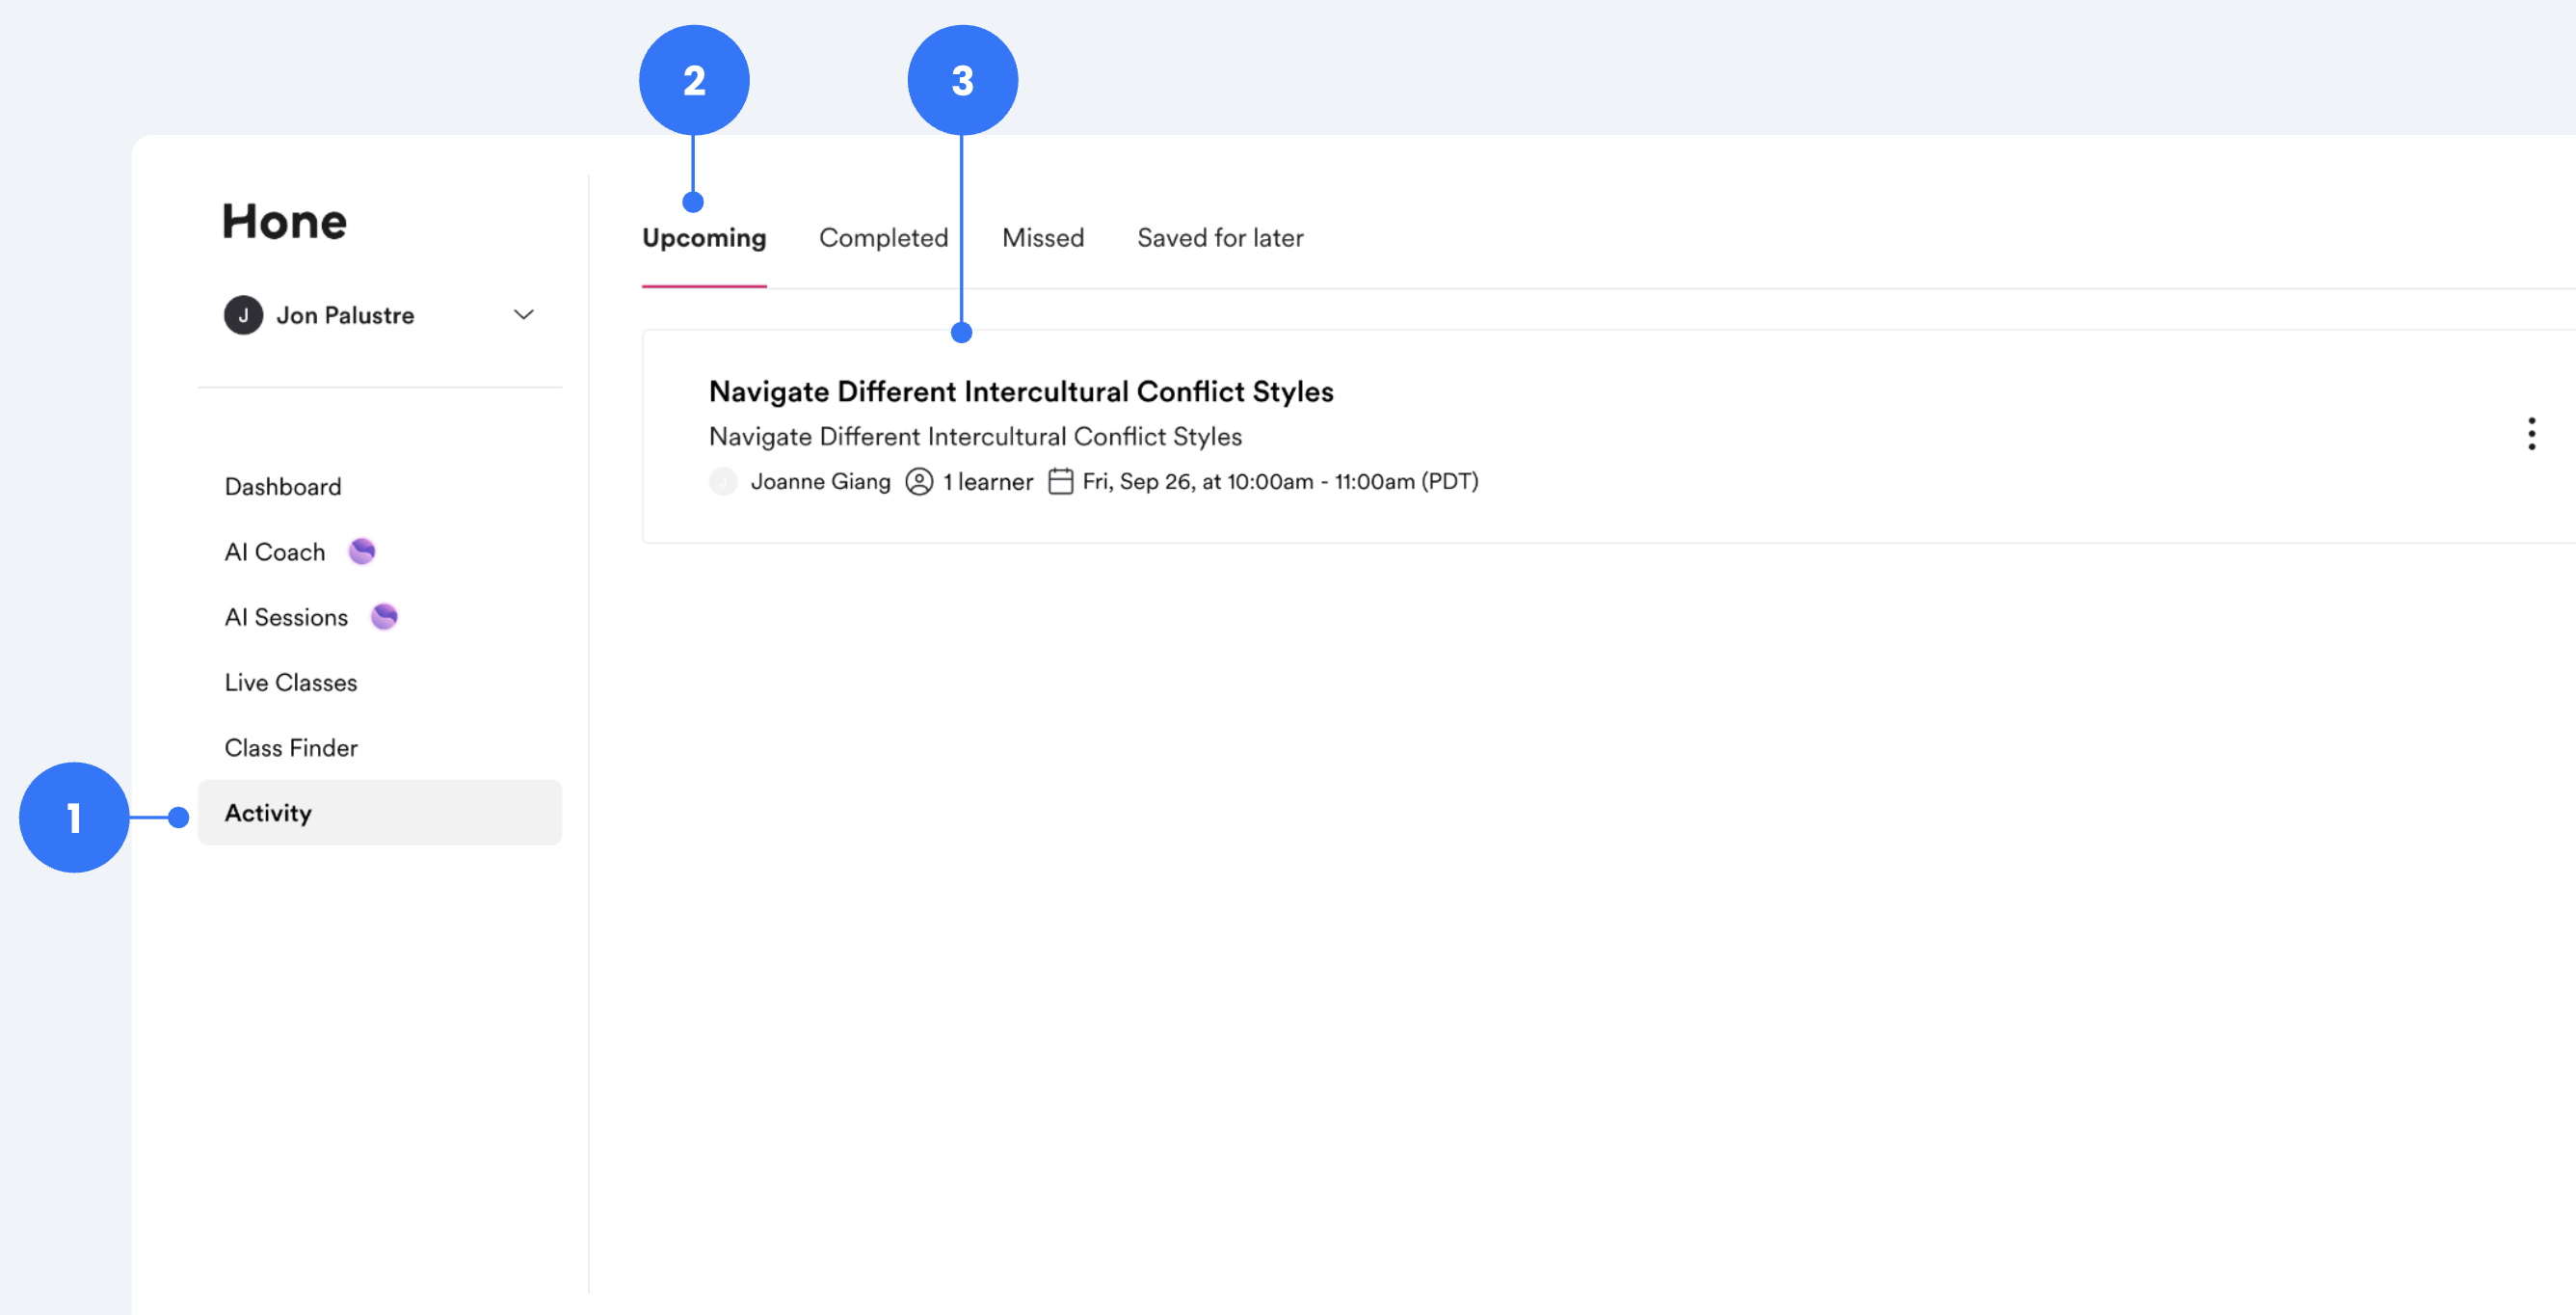The image size is (2576, 1315).
Task: Open the Missed tab
Action: tap(1042, 238)
